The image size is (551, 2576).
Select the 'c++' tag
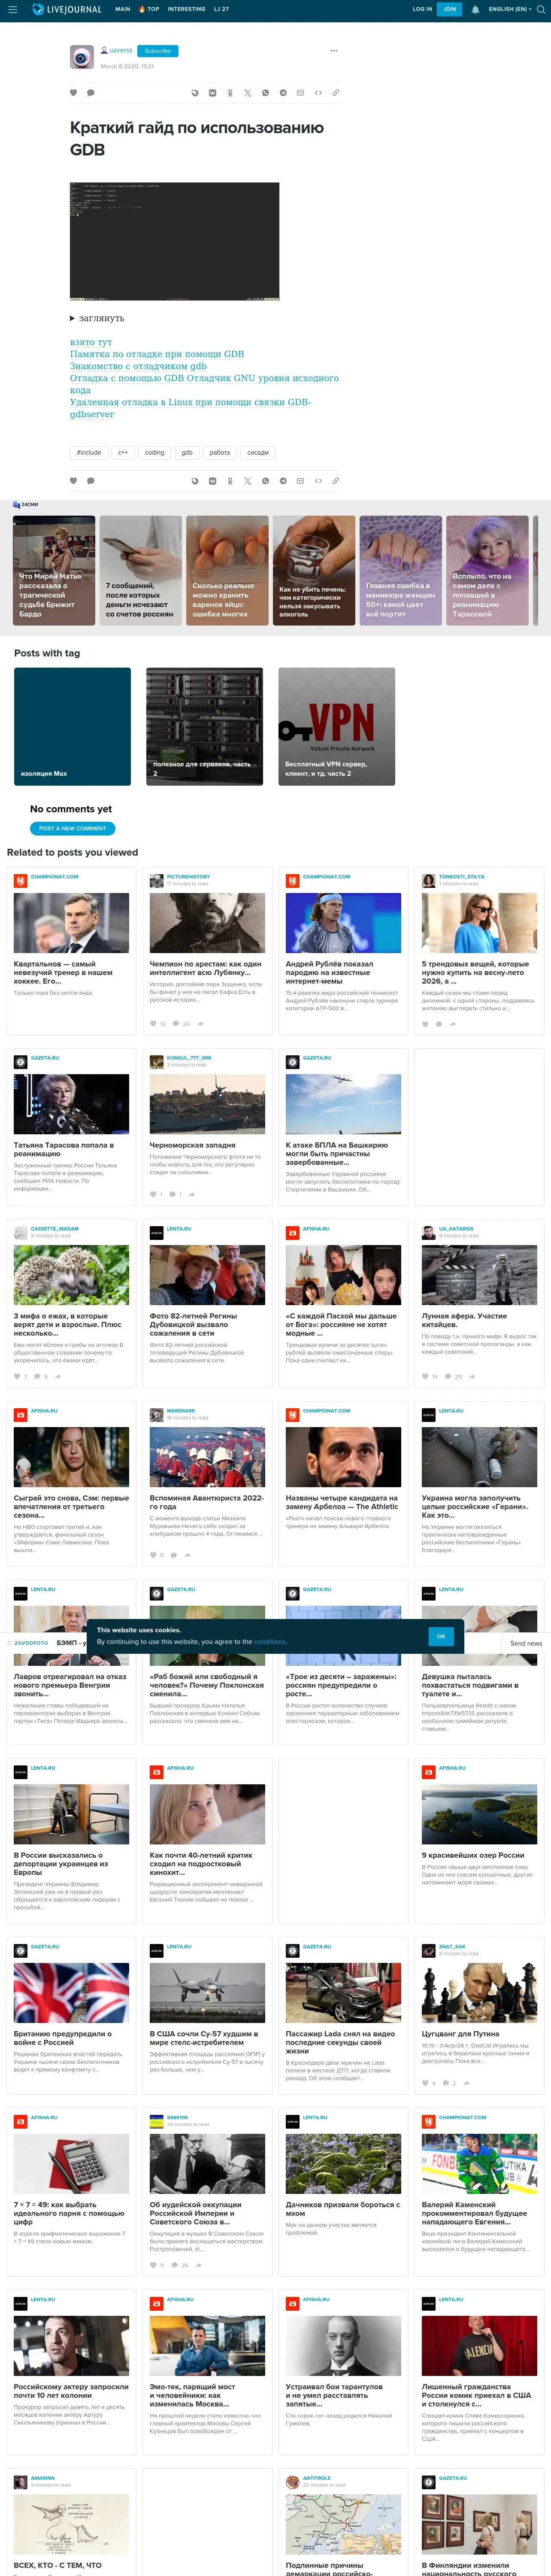(123, 452)
